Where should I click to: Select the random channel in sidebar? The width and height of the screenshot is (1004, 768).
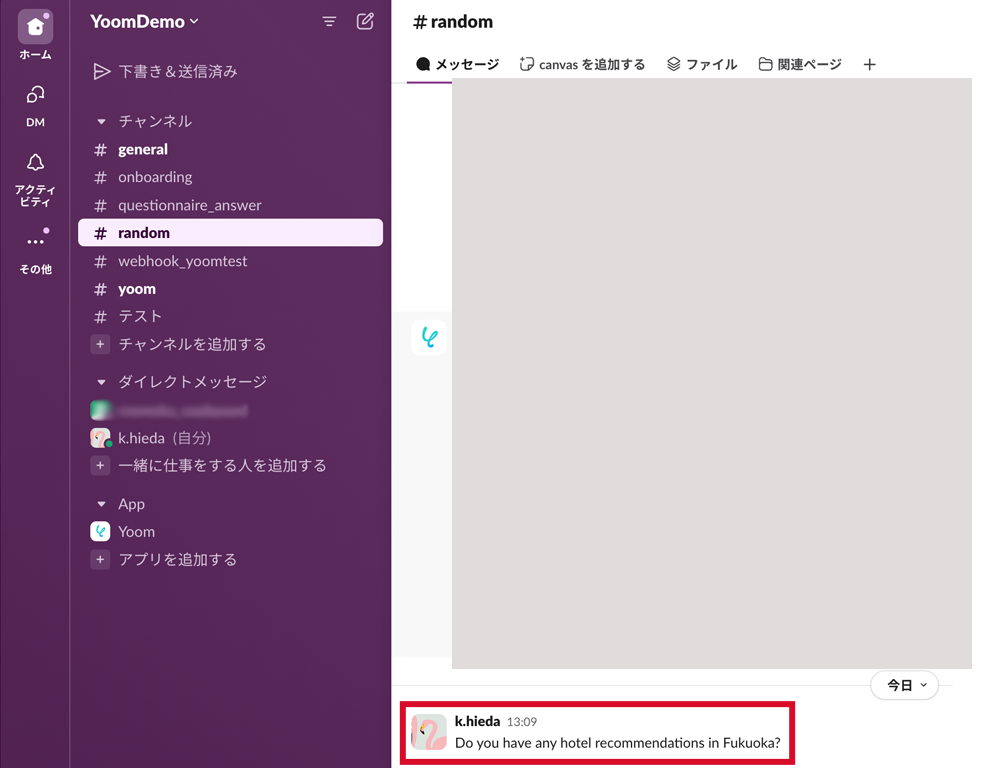coord(231,233)
